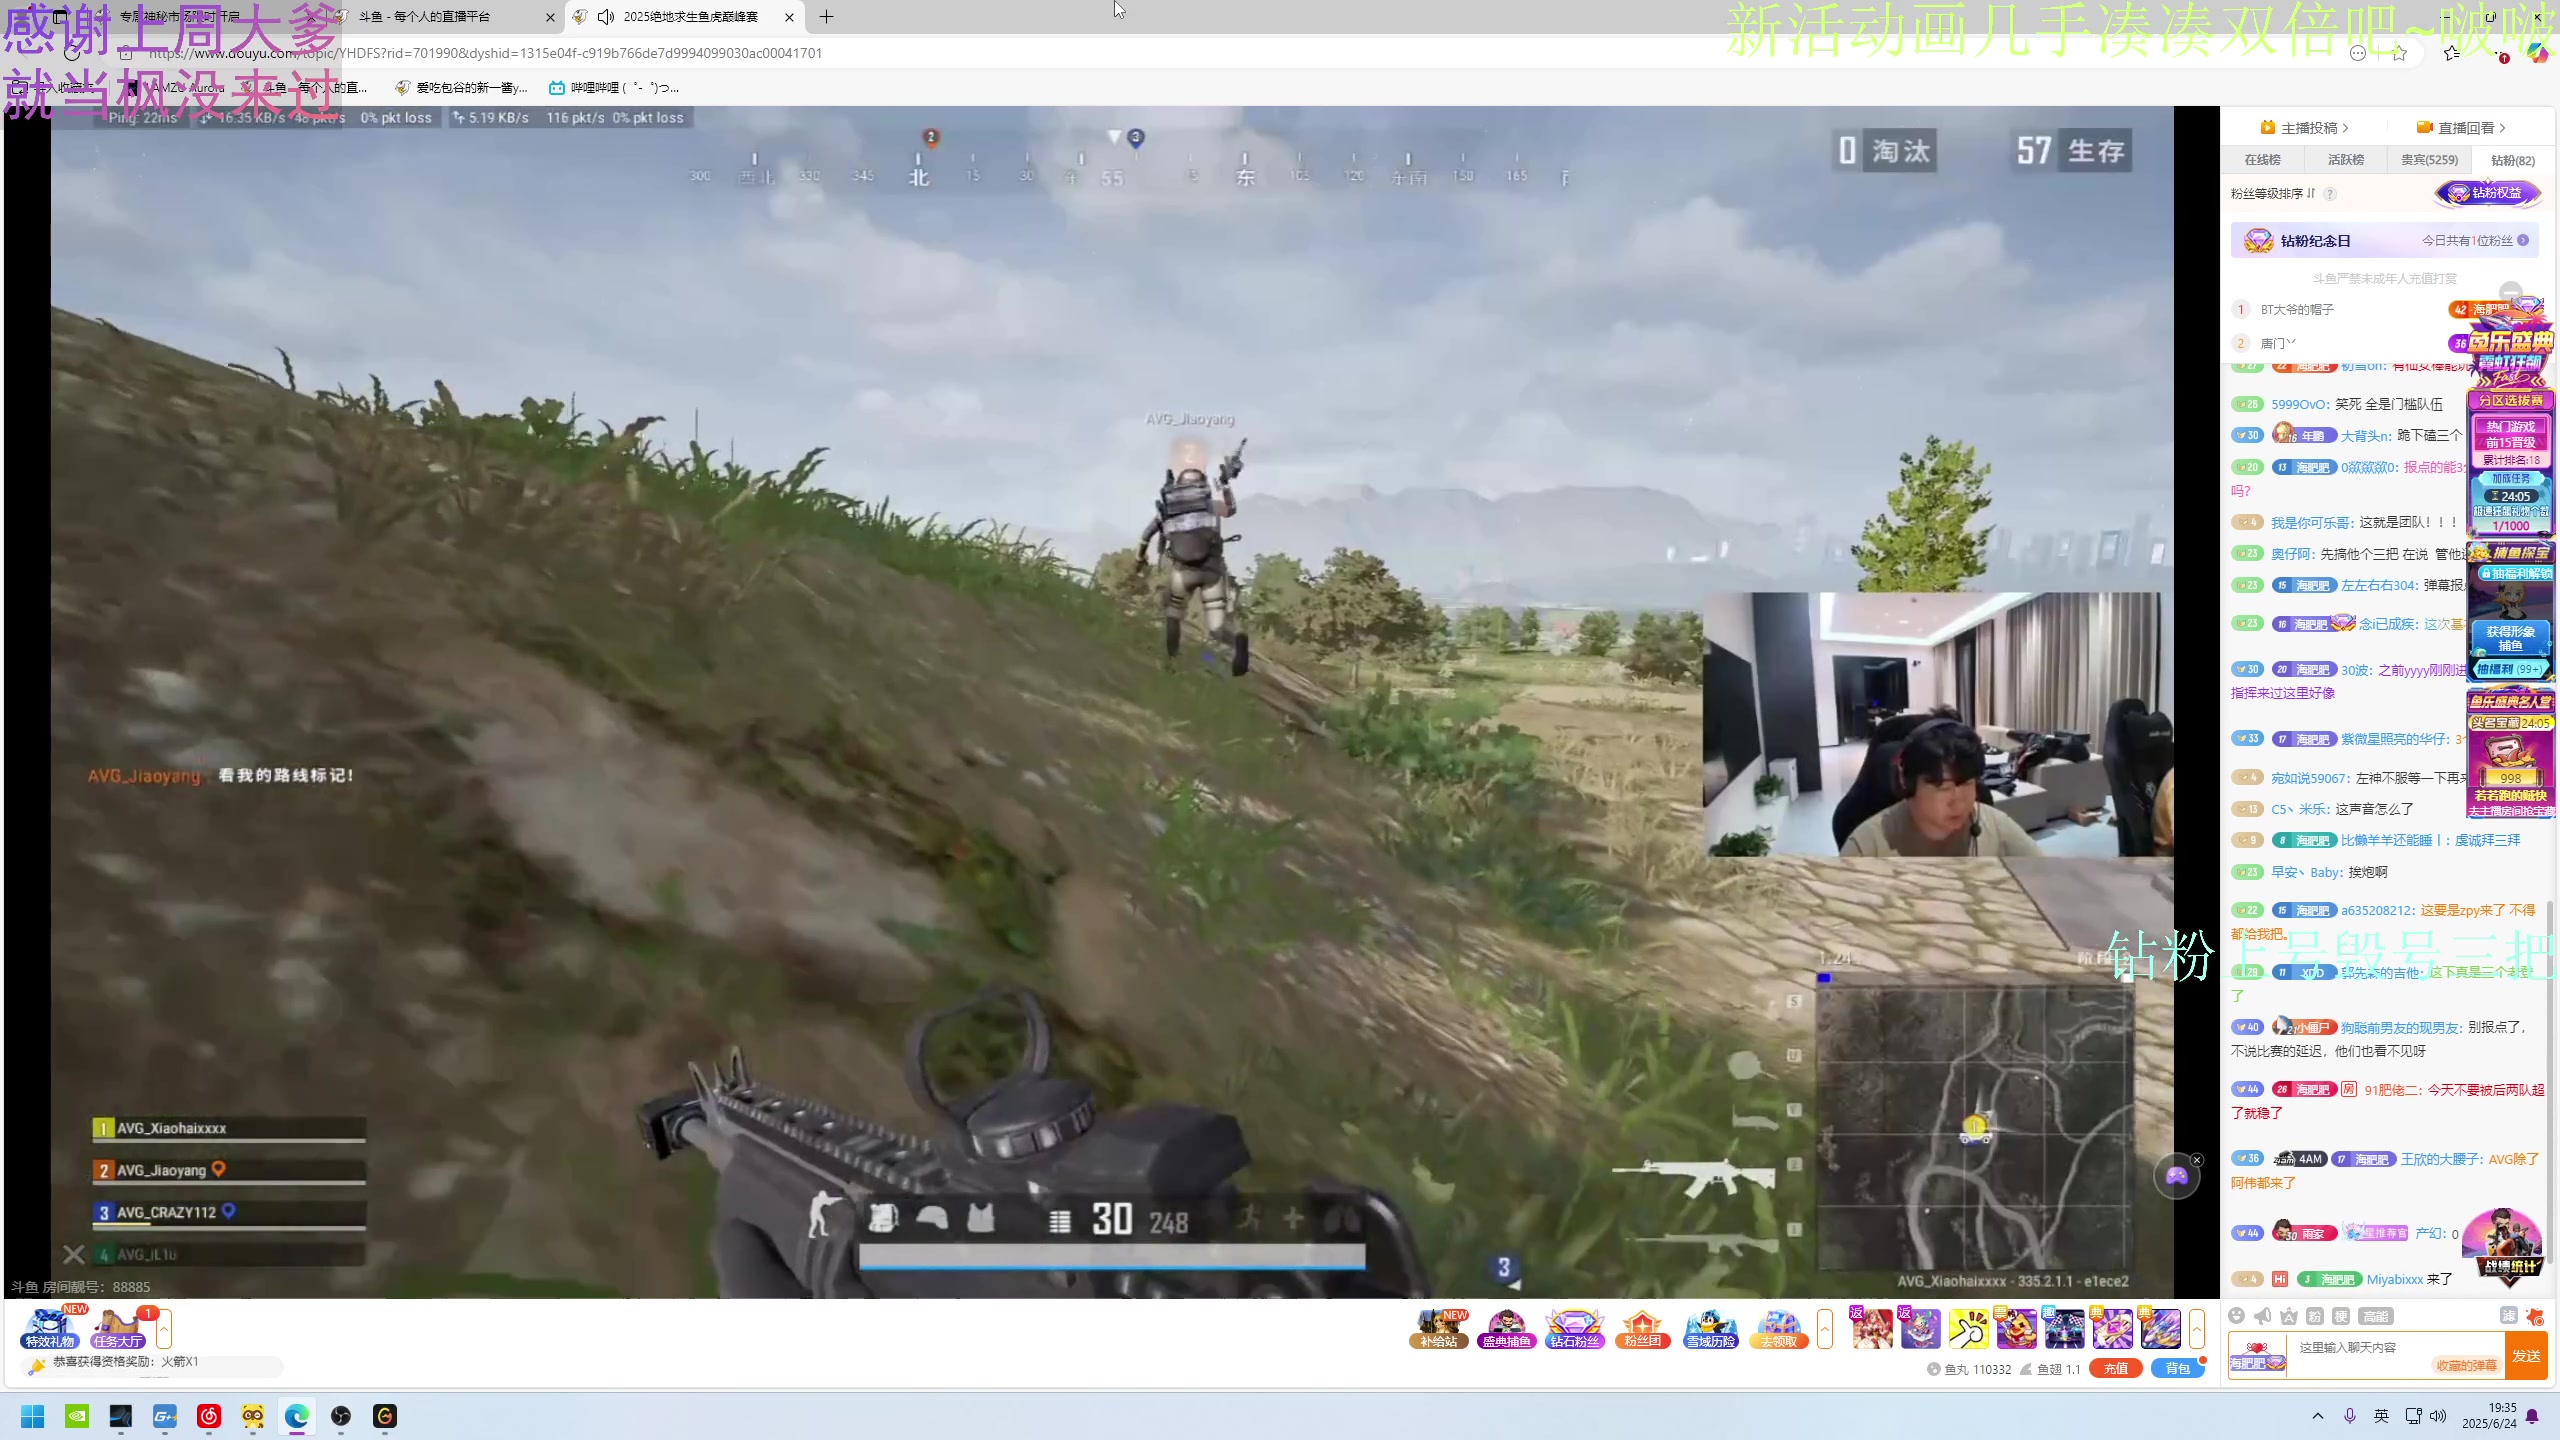
Task: Switch to the 在线榜 tab
Action: pos(2262,160)
